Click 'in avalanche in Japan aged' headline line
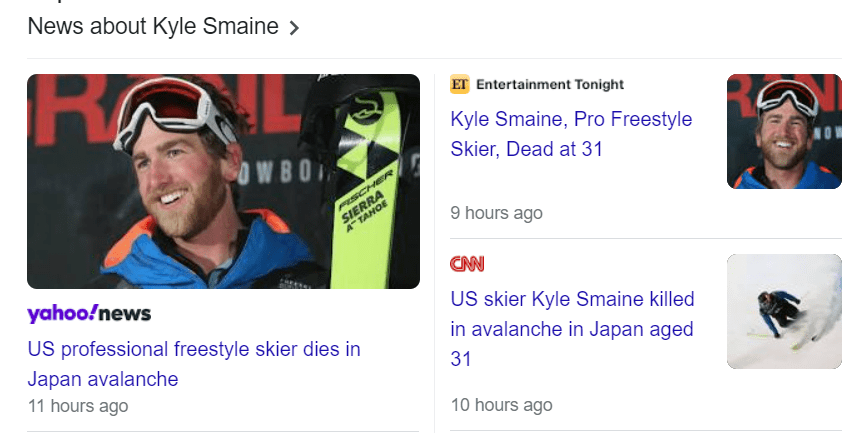The height and width of the screenshot is (433, 856). click(572, 328)
